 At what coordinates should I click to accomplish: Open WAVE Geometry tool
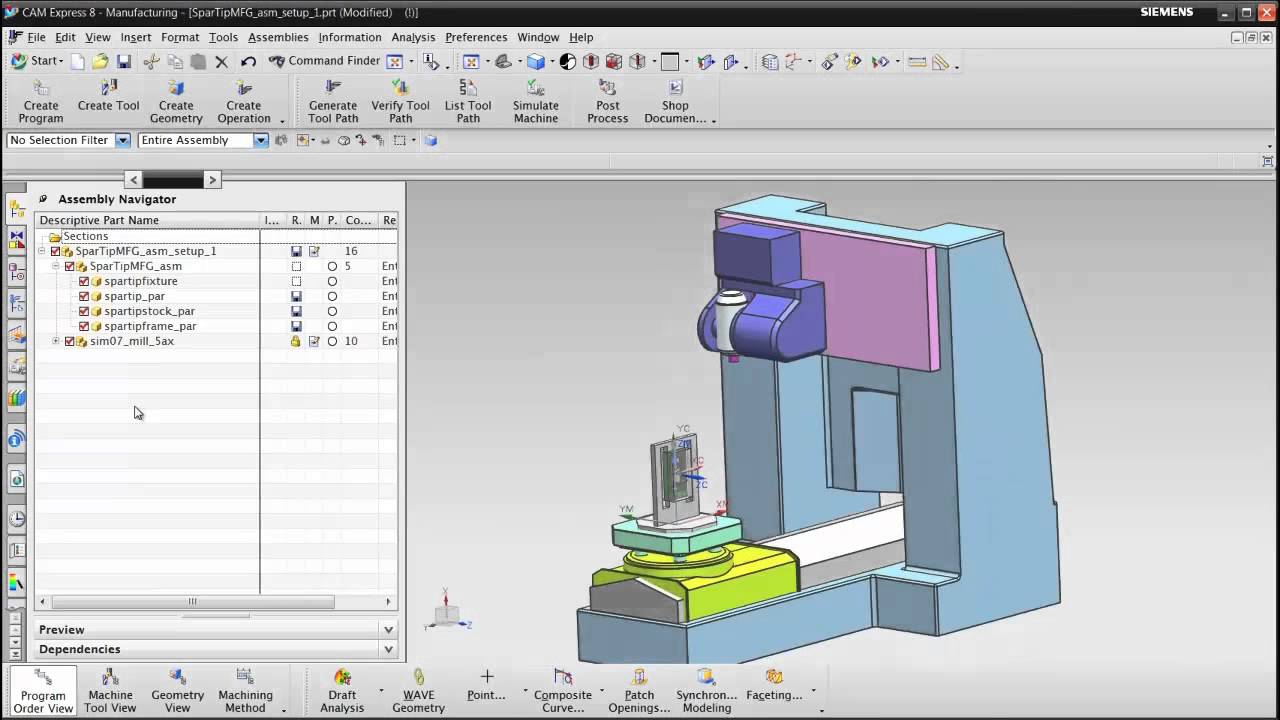pyautogui.click(x=418, y=690)
